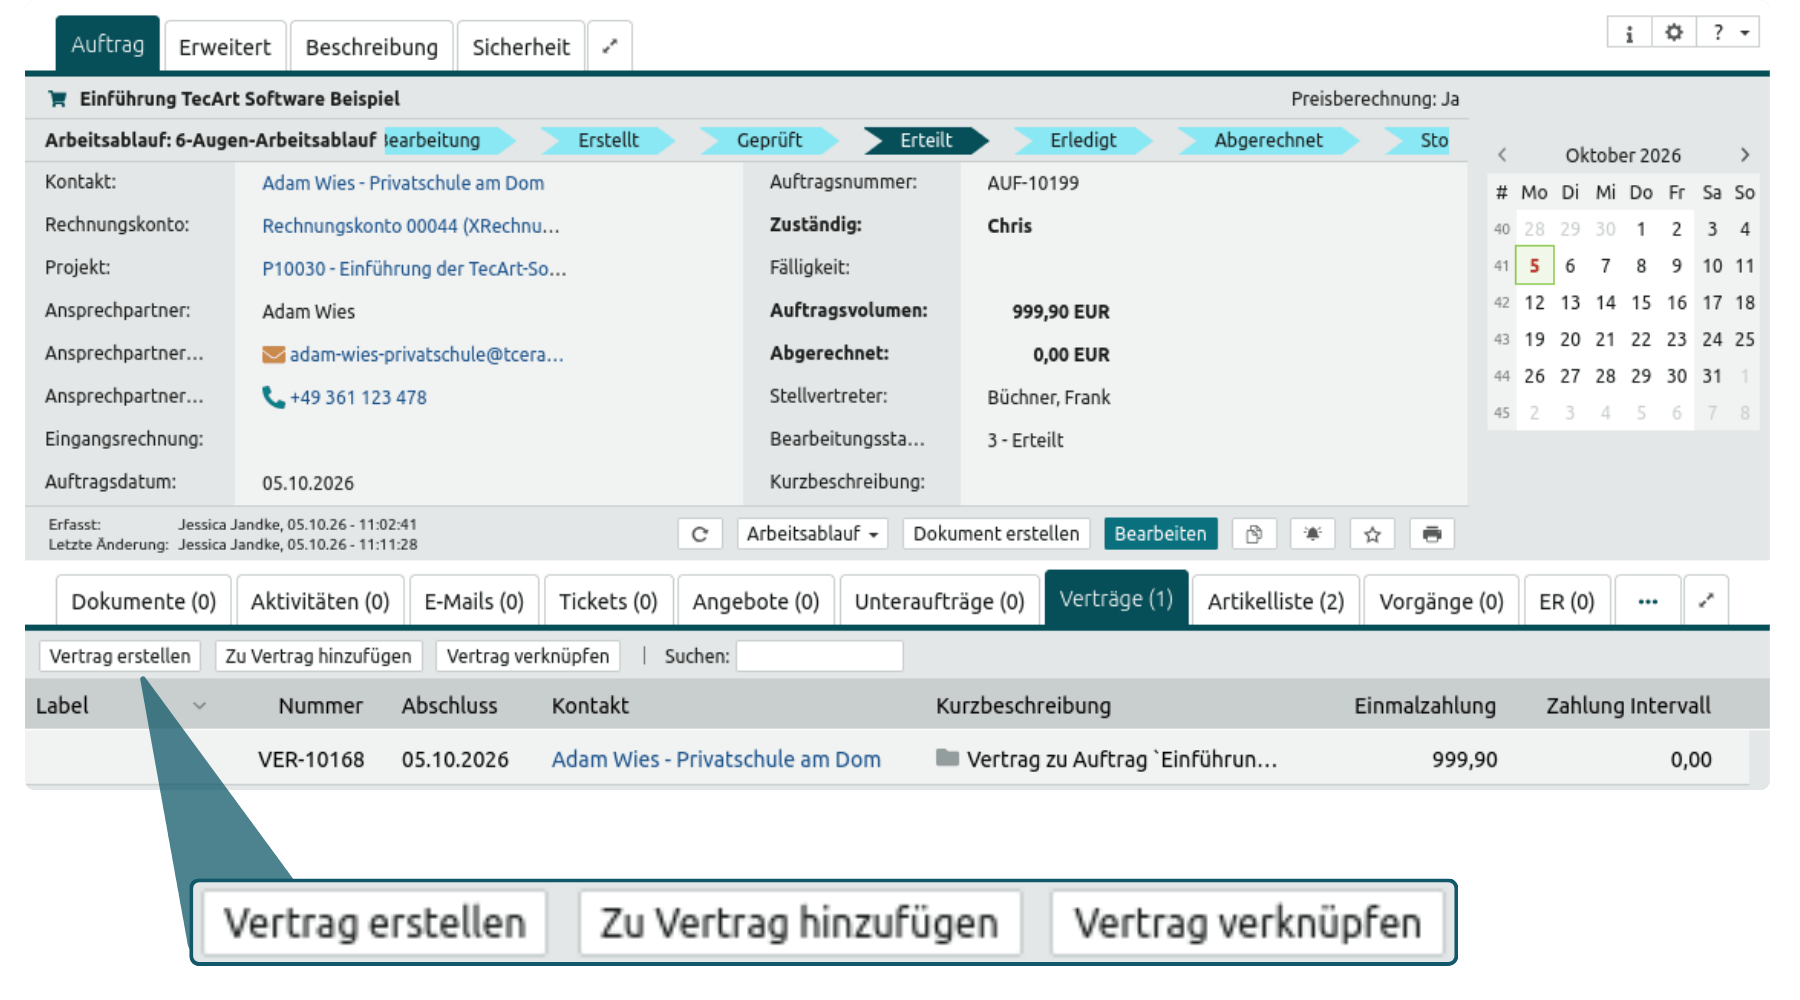Viewport: 1800px width, 1000px height.
Task: Click the print icon button
Action: coord(1432,534)
